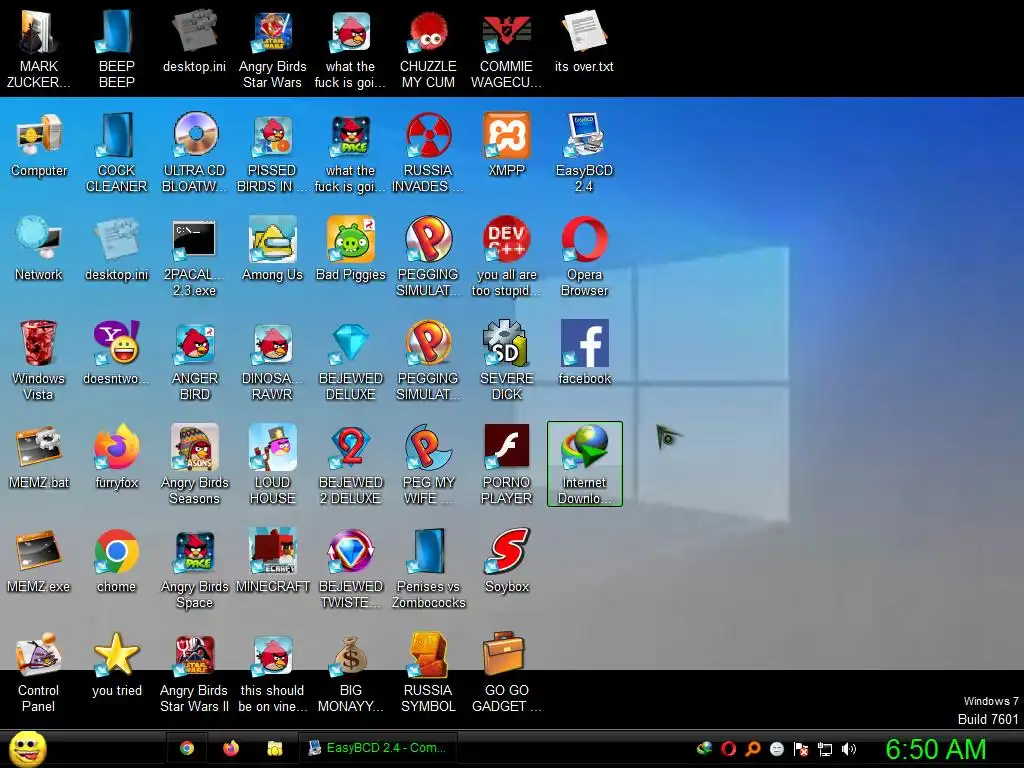Viewport: 1024px width, 768px height.
Task: Select the BEEP BEEP blue shortcut
Action: 116,48
